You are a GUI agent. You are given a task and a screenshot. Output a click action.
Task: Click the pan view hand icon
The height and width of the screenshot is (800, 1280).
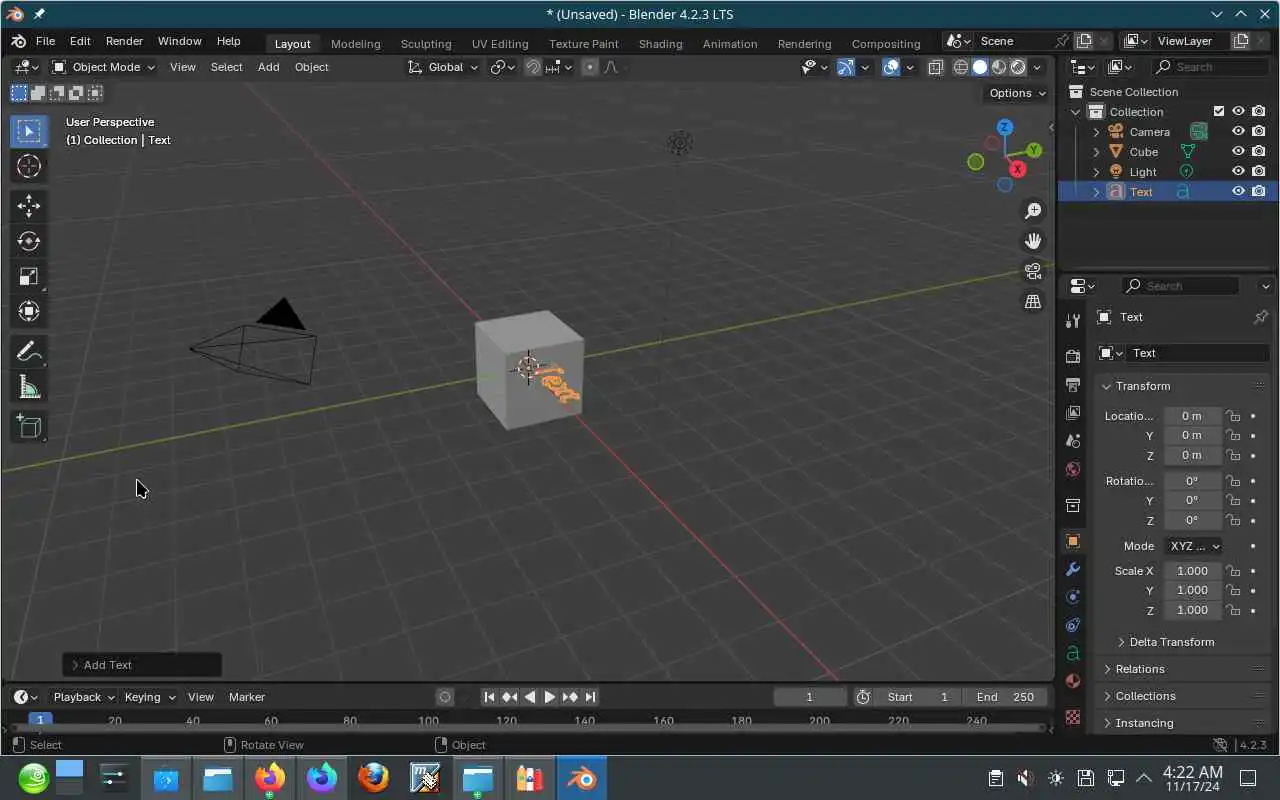pos(1033,241)
